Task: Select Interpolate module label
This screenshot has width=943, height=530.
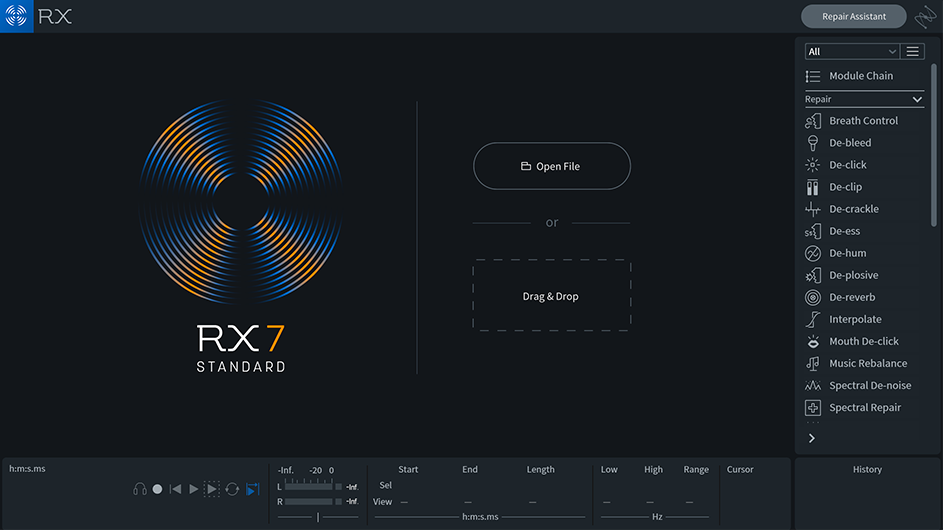Action: 855,319
